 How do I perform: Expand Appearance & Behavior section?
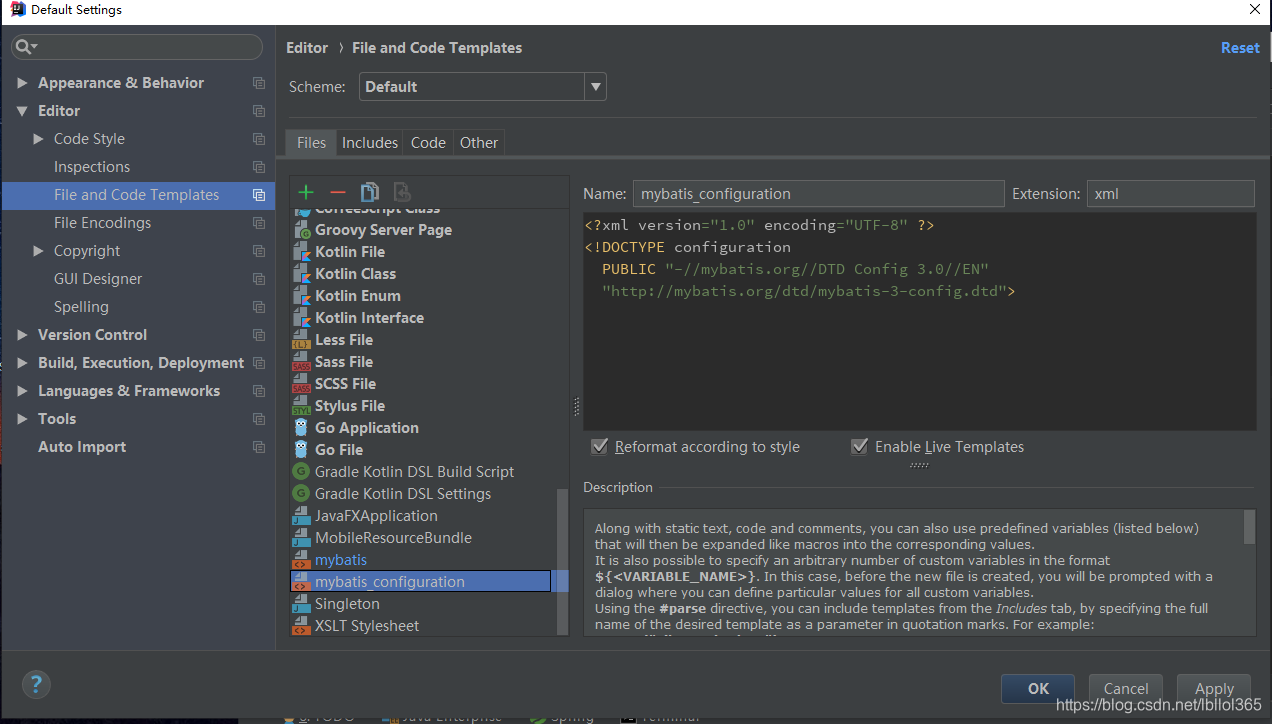(x=23, y=83)
